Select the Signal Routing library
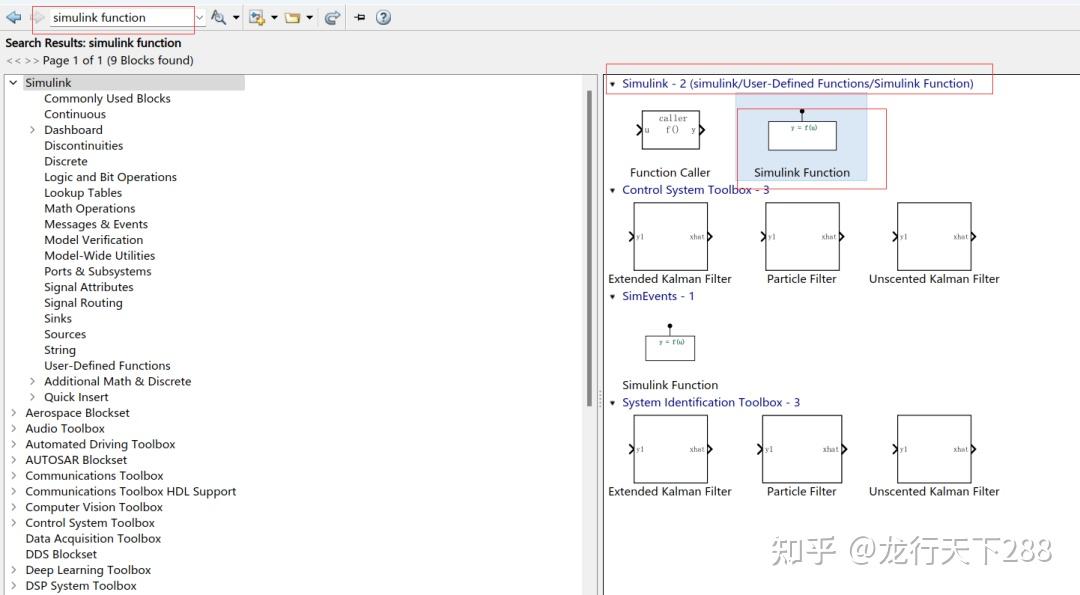This screenshot has height=595, width=1080. point(83,303)
